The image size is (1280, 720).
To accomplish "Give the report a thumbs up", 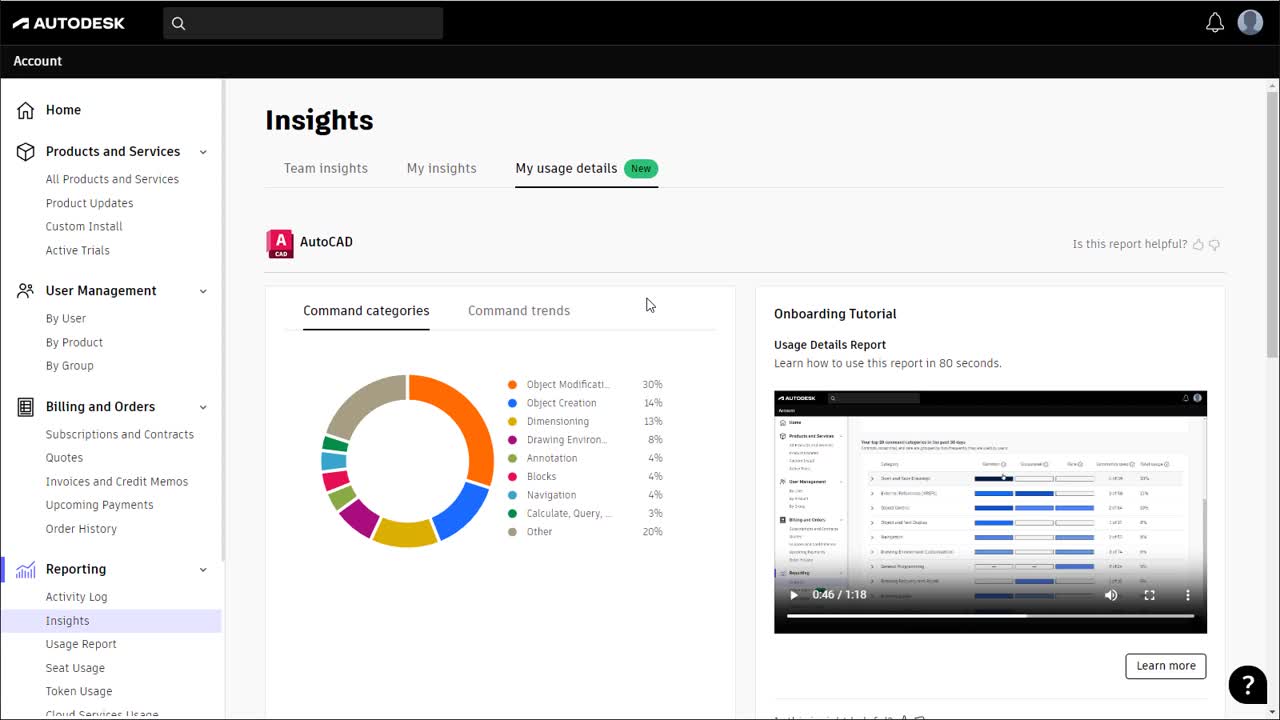I will (x=1198, y=244).
